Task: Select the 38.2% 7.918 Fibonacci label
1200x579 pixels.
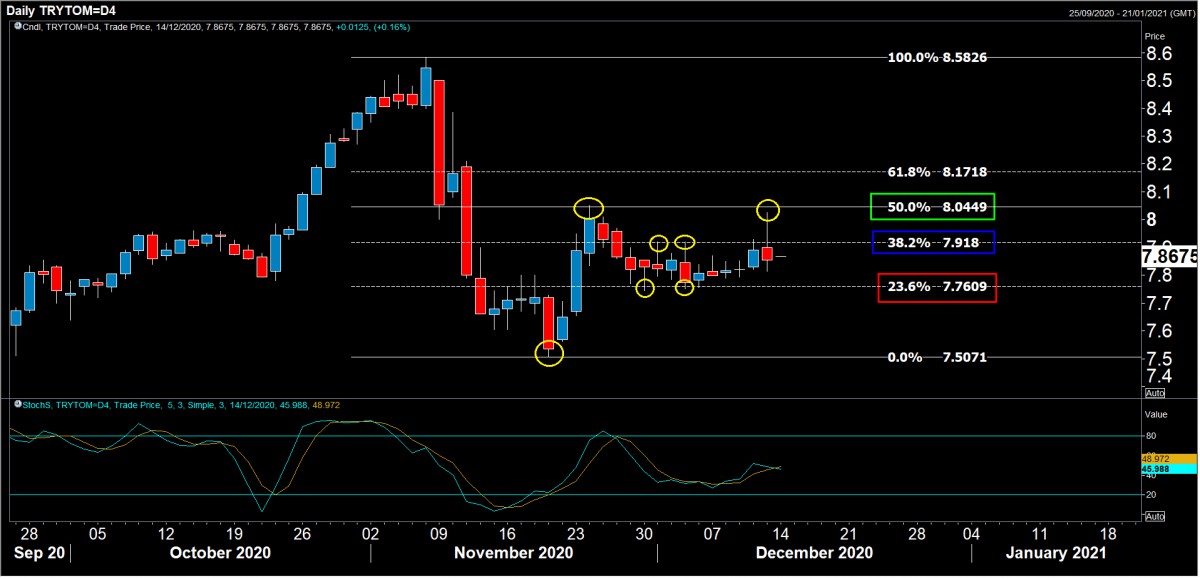Action: (x=932, y=242)
